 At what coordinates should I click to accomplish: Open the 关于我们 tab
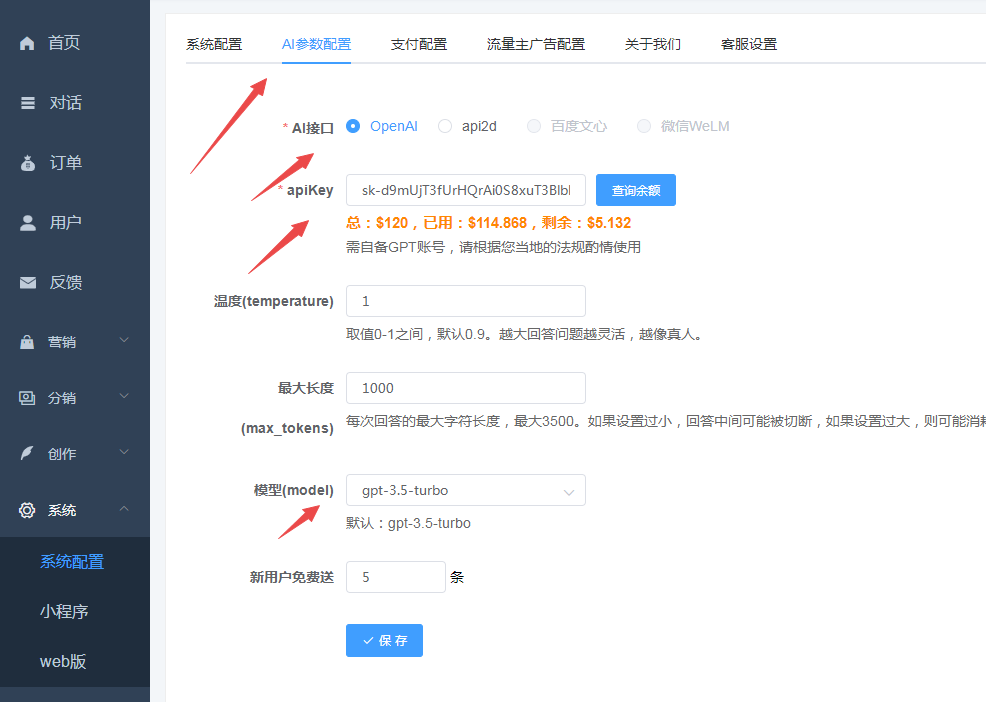point(652,44)
